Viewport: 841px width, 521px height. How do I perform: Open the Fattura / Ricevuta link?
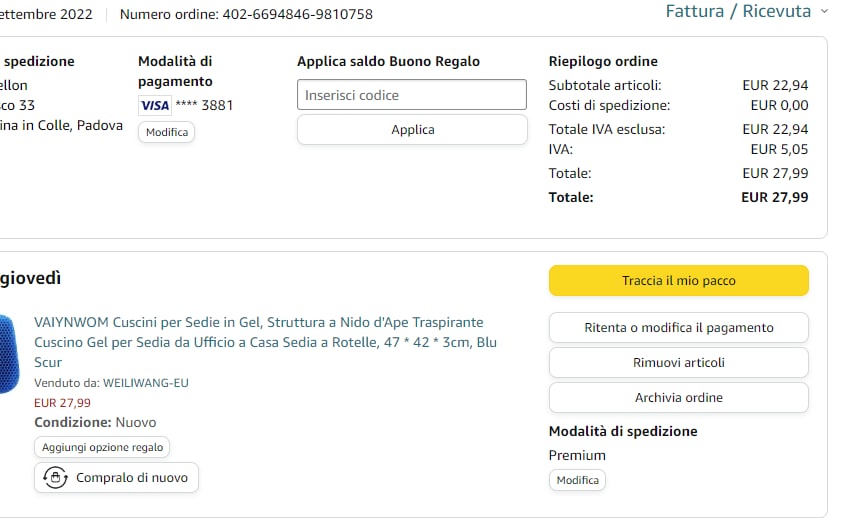(x=738, y=12)
